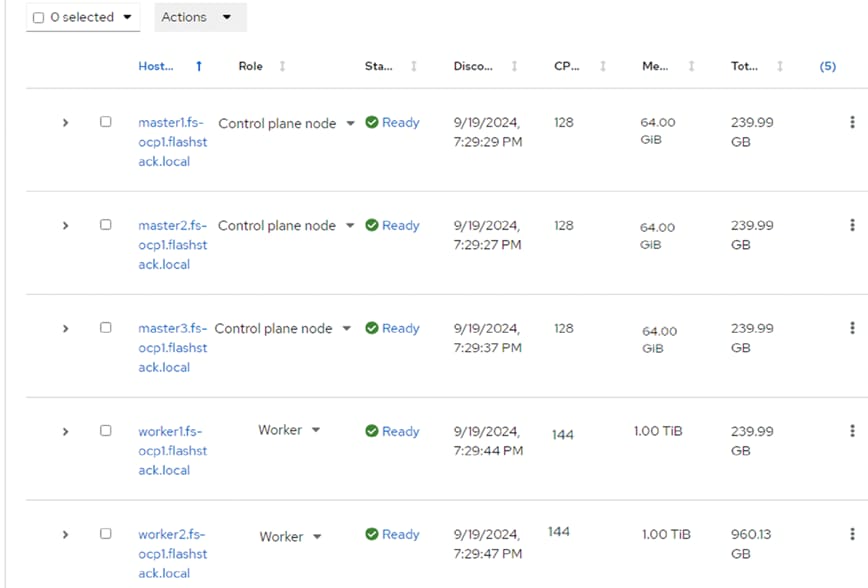The image size is (868, 588).
Task: Open kebab menu for master2 host row
Action: 852,225
